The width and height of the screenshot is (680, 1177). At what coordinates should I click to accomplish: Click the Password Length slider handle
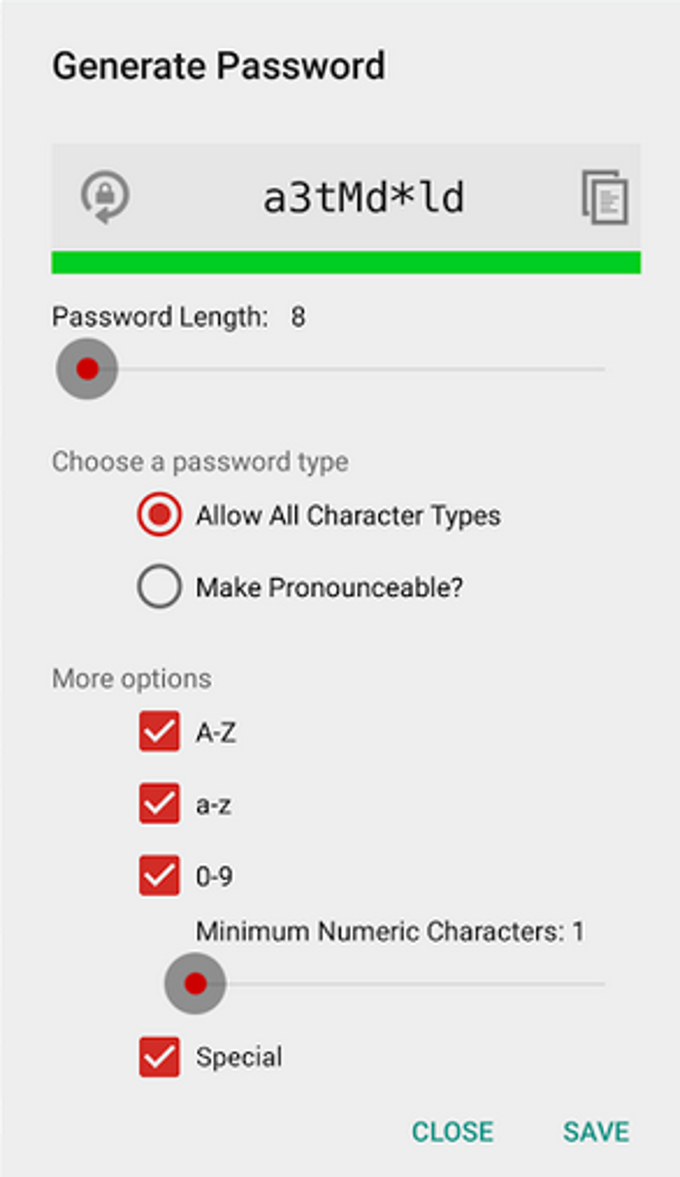point(87,369)
